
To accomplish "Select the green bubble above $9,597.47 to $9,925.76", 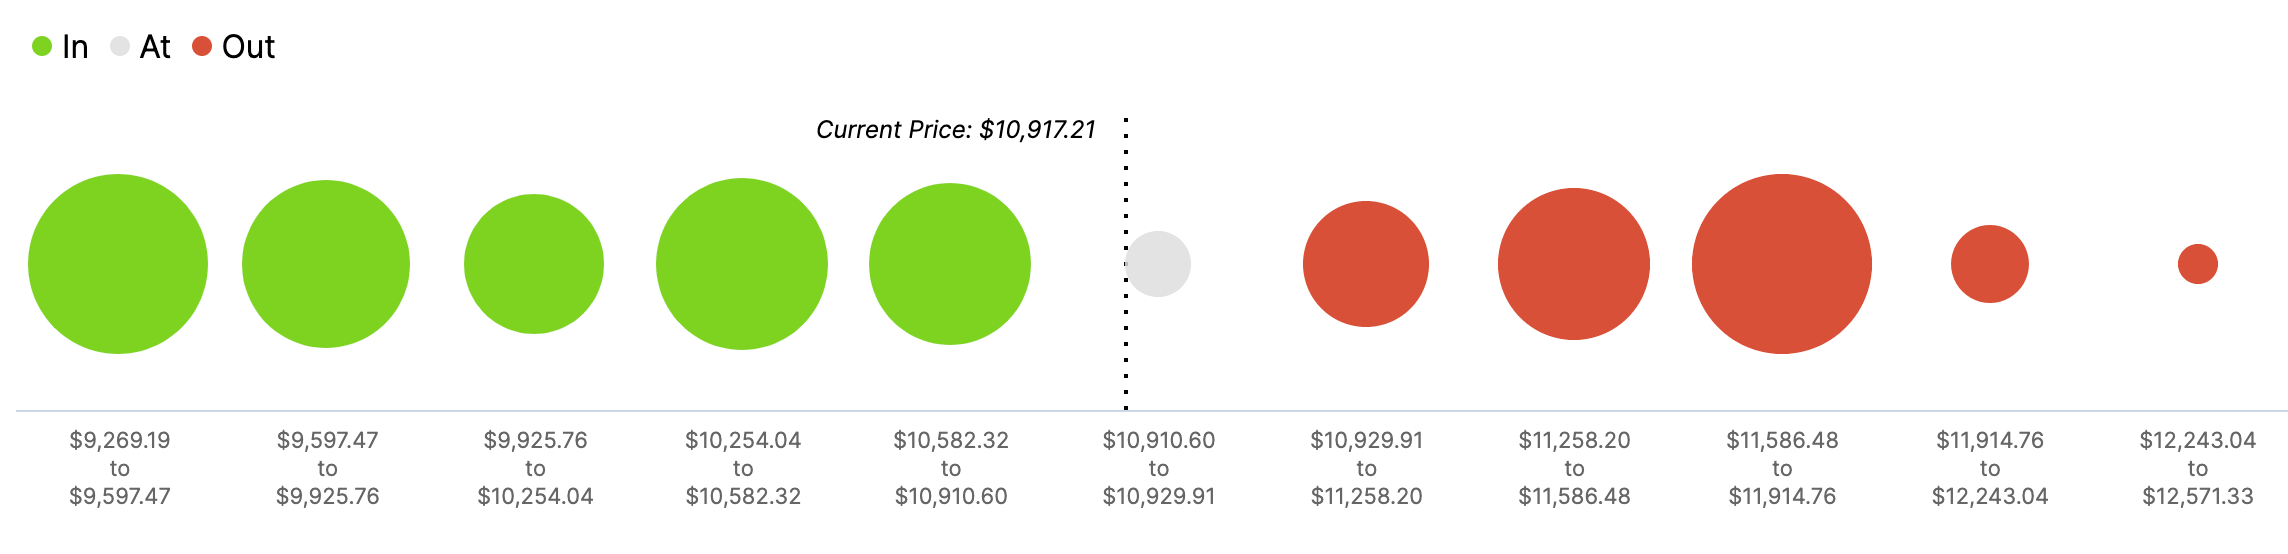I will click(326, 264).
